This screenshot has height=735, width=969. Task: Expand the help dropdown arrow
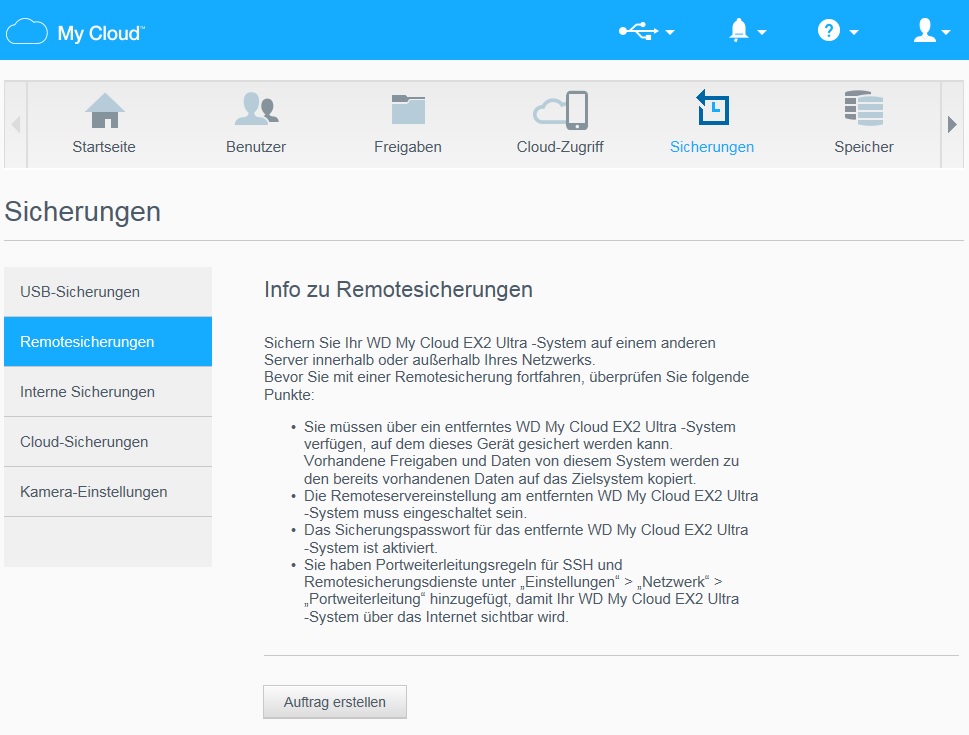(853, 32)
